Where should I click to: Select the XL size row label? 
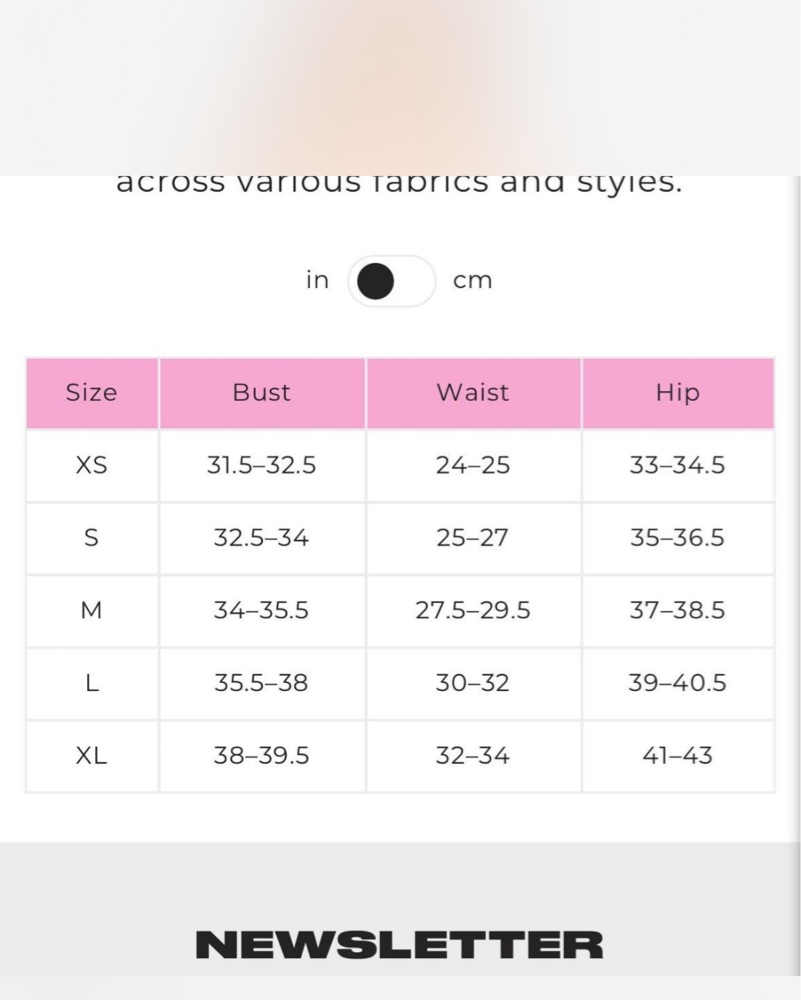92,756
